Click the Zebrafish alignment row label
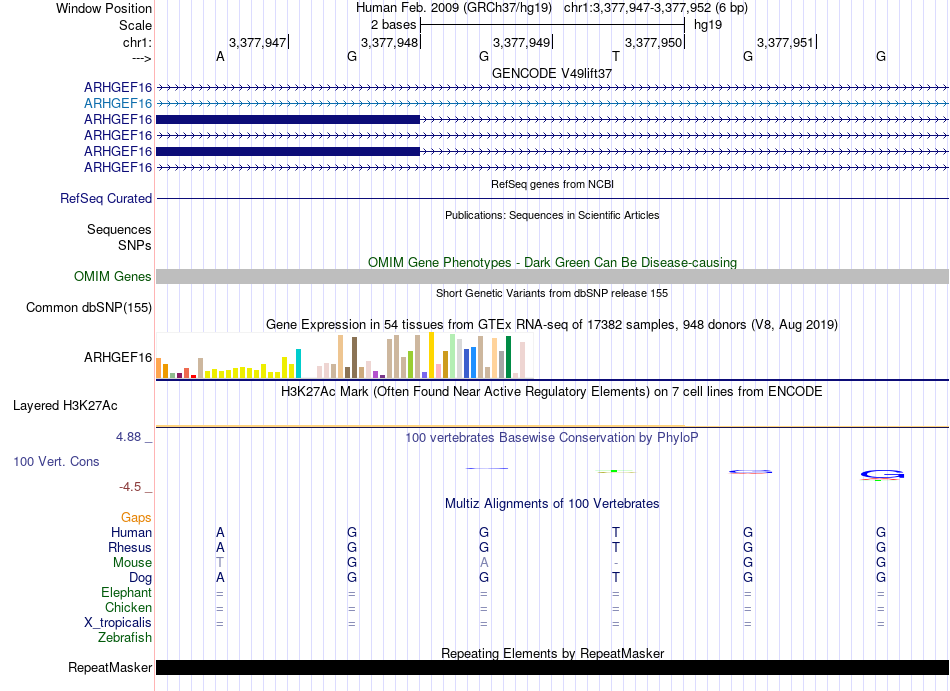Image resolution: width=950 pixels, height=691 pixels. pos(125,638)
